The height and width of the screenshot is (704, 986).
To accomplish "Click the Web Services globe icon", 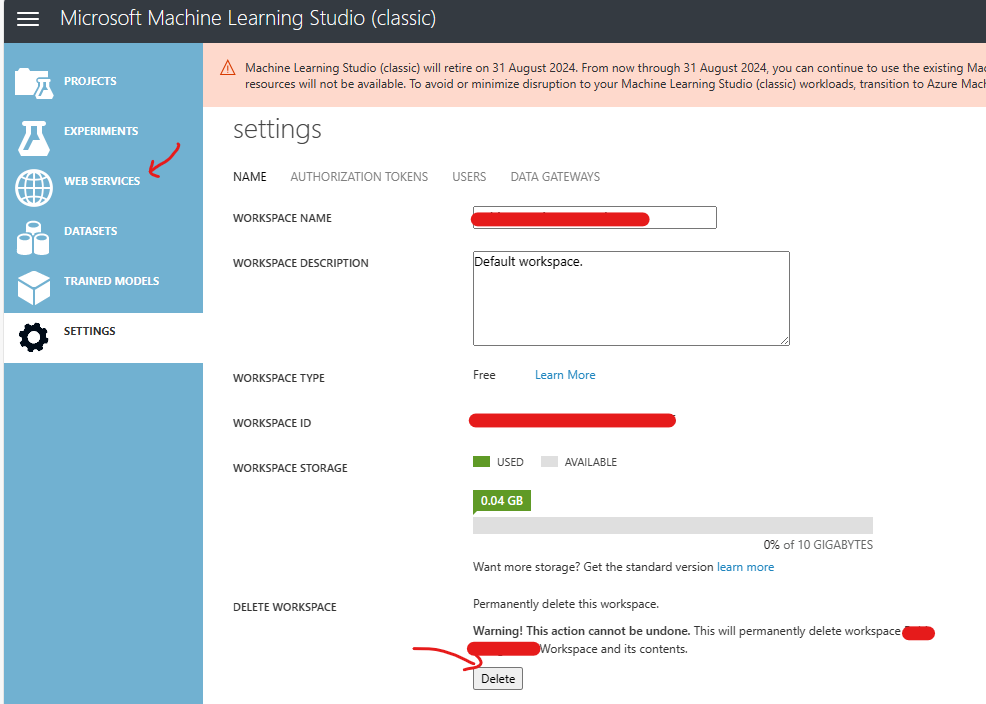I will point(34,187).
